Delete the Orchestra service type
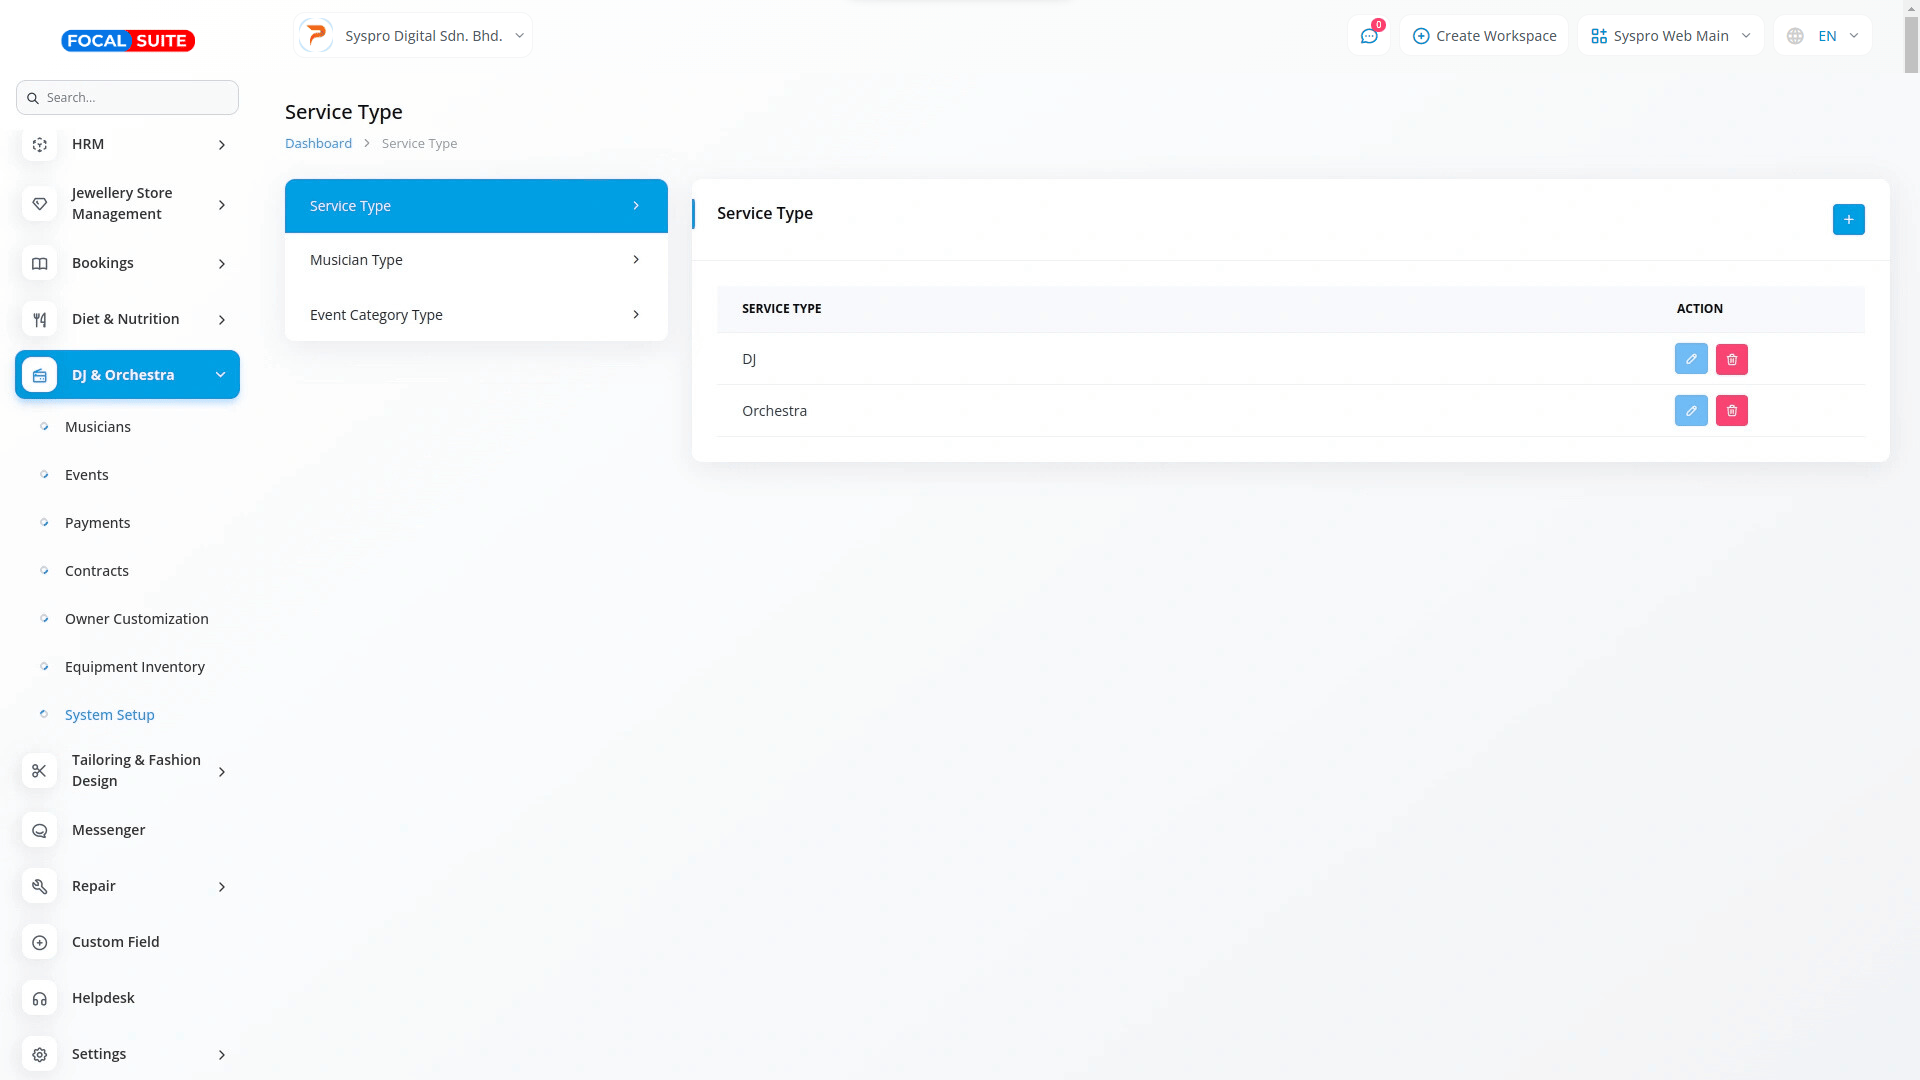The width and height of the screenshot is (1920, 1080). coord(1732,411)
